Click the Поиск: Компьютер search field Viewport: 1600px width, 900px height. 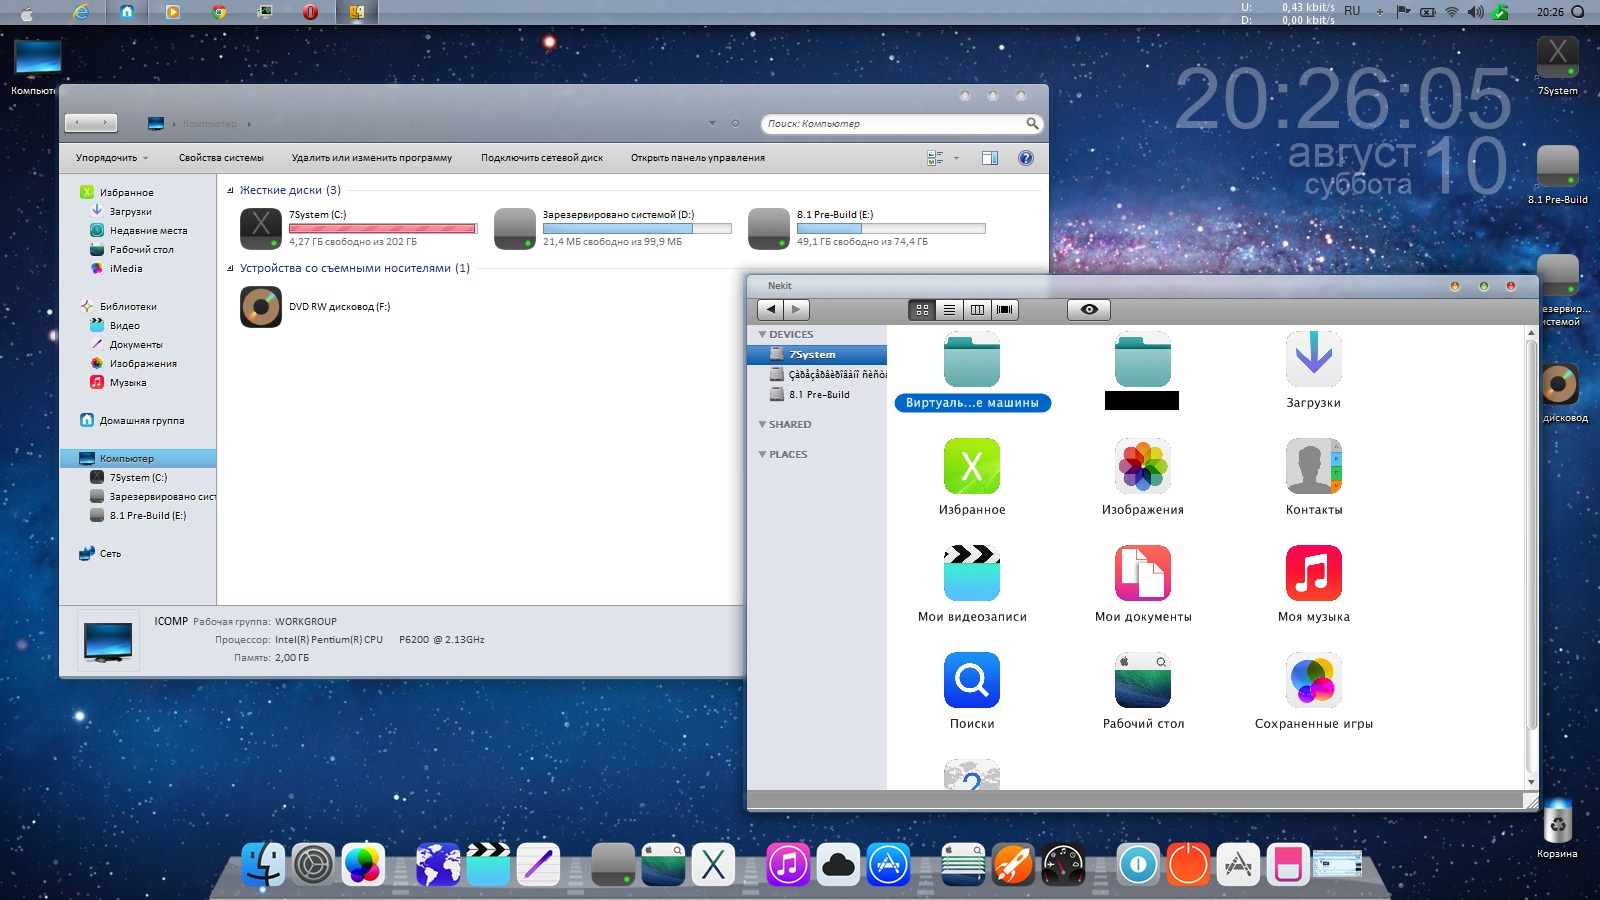click(x=902, y=124)
